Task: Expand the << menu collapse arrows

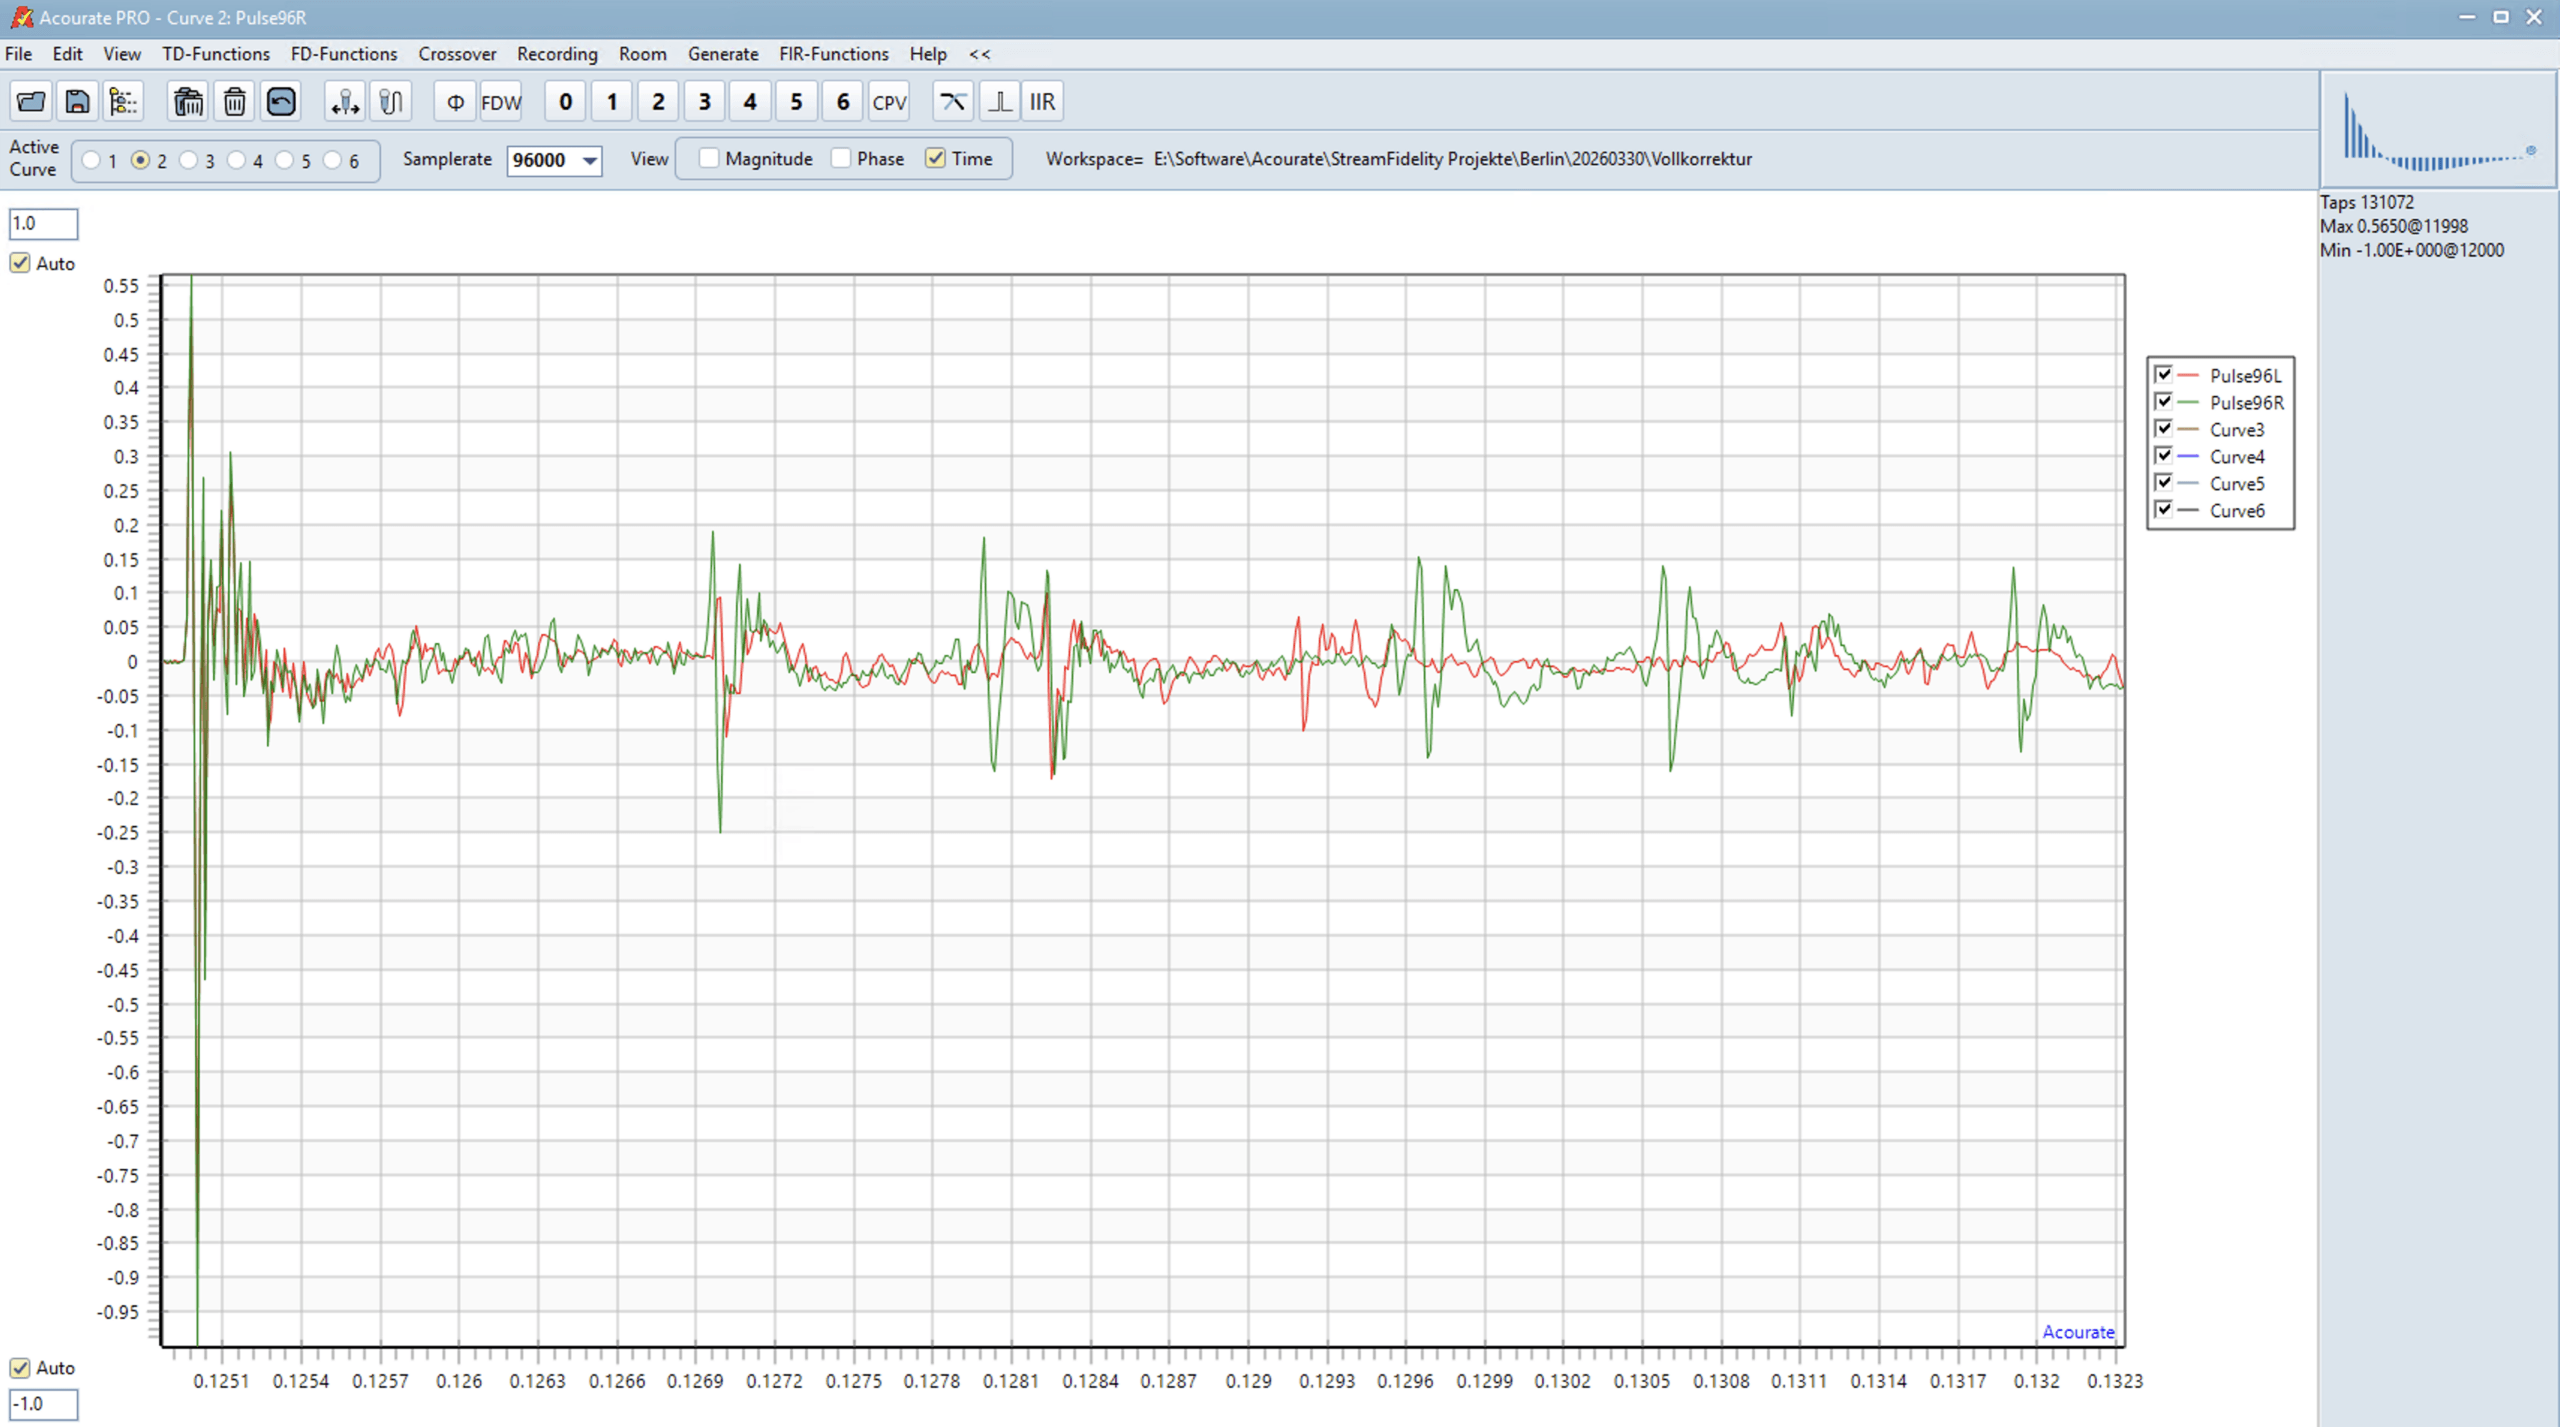Action: (979, 54)
